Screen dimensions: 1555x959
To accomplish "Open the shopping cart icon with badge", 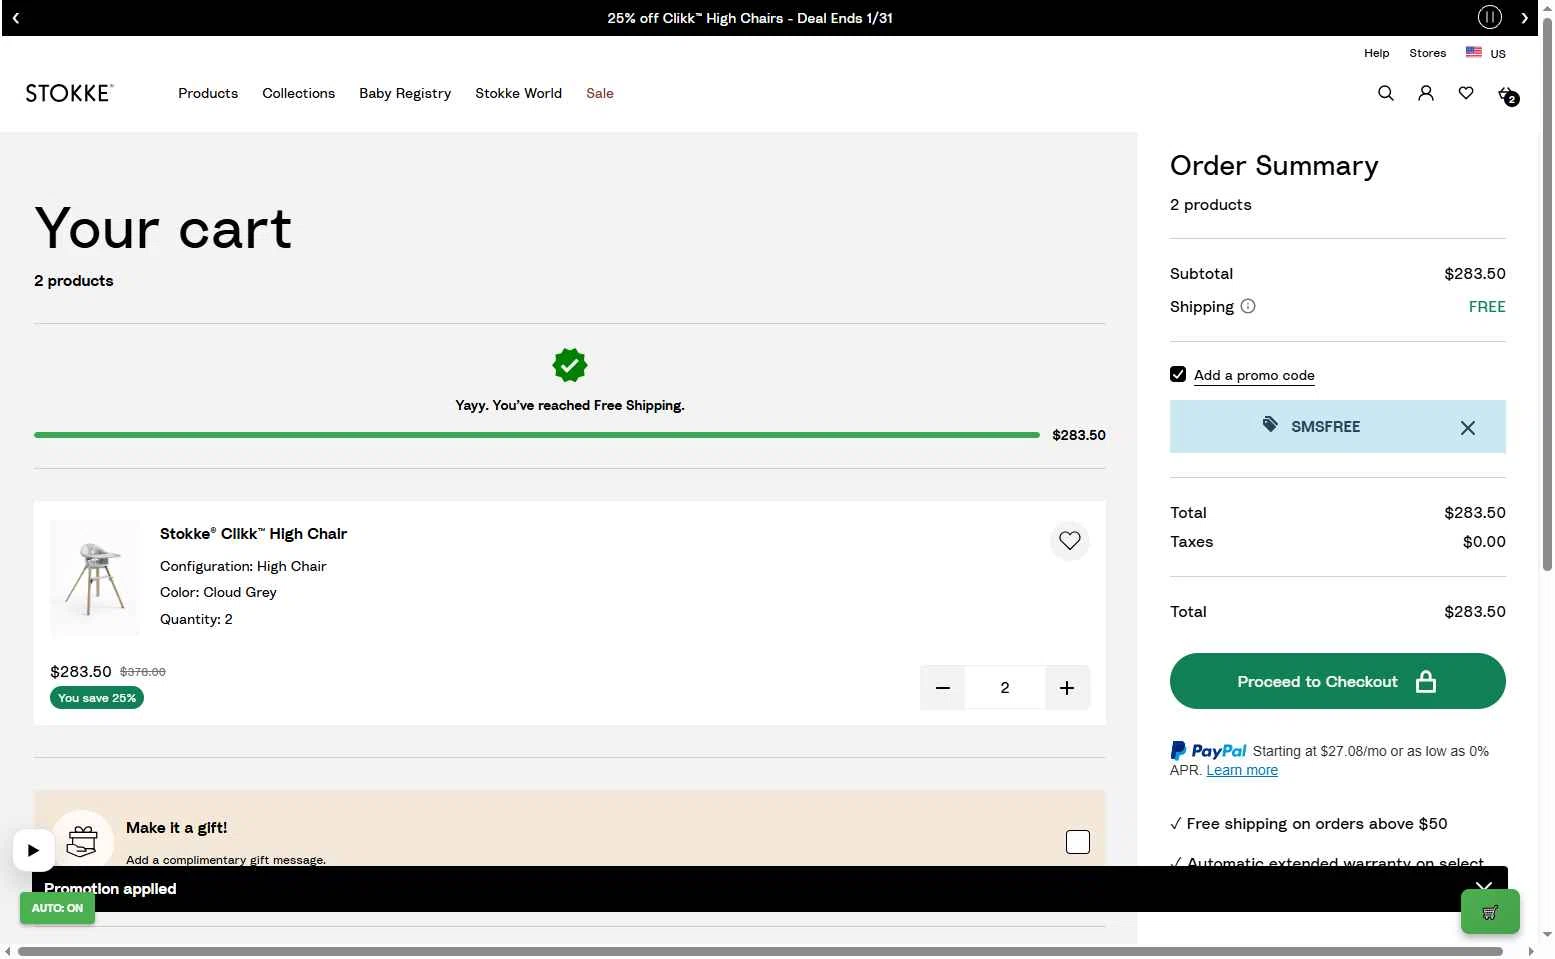I will 1507,95.
